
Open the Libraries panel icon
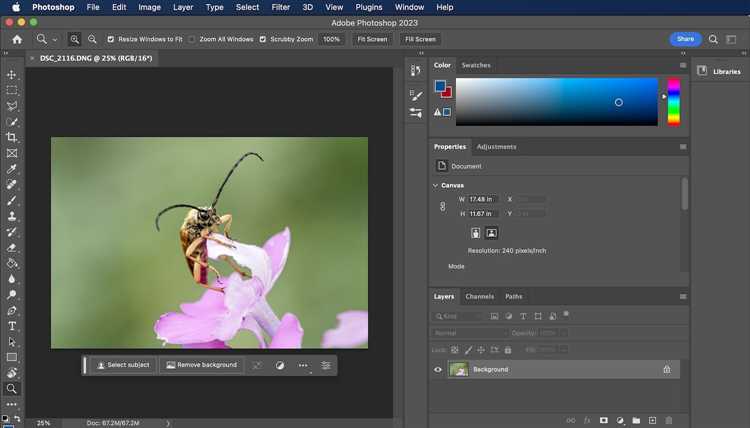click(x=702, y=71)
